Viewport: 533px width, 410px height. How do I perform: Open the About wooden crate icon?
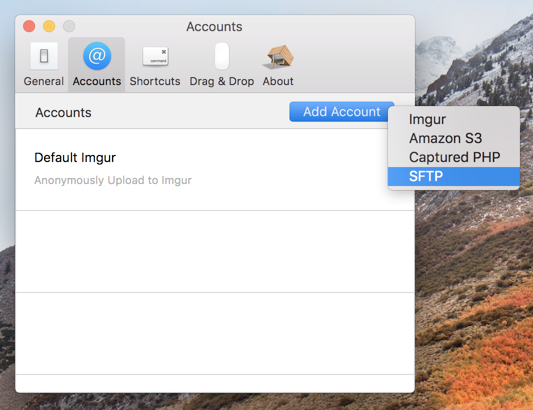click(278, 56)
